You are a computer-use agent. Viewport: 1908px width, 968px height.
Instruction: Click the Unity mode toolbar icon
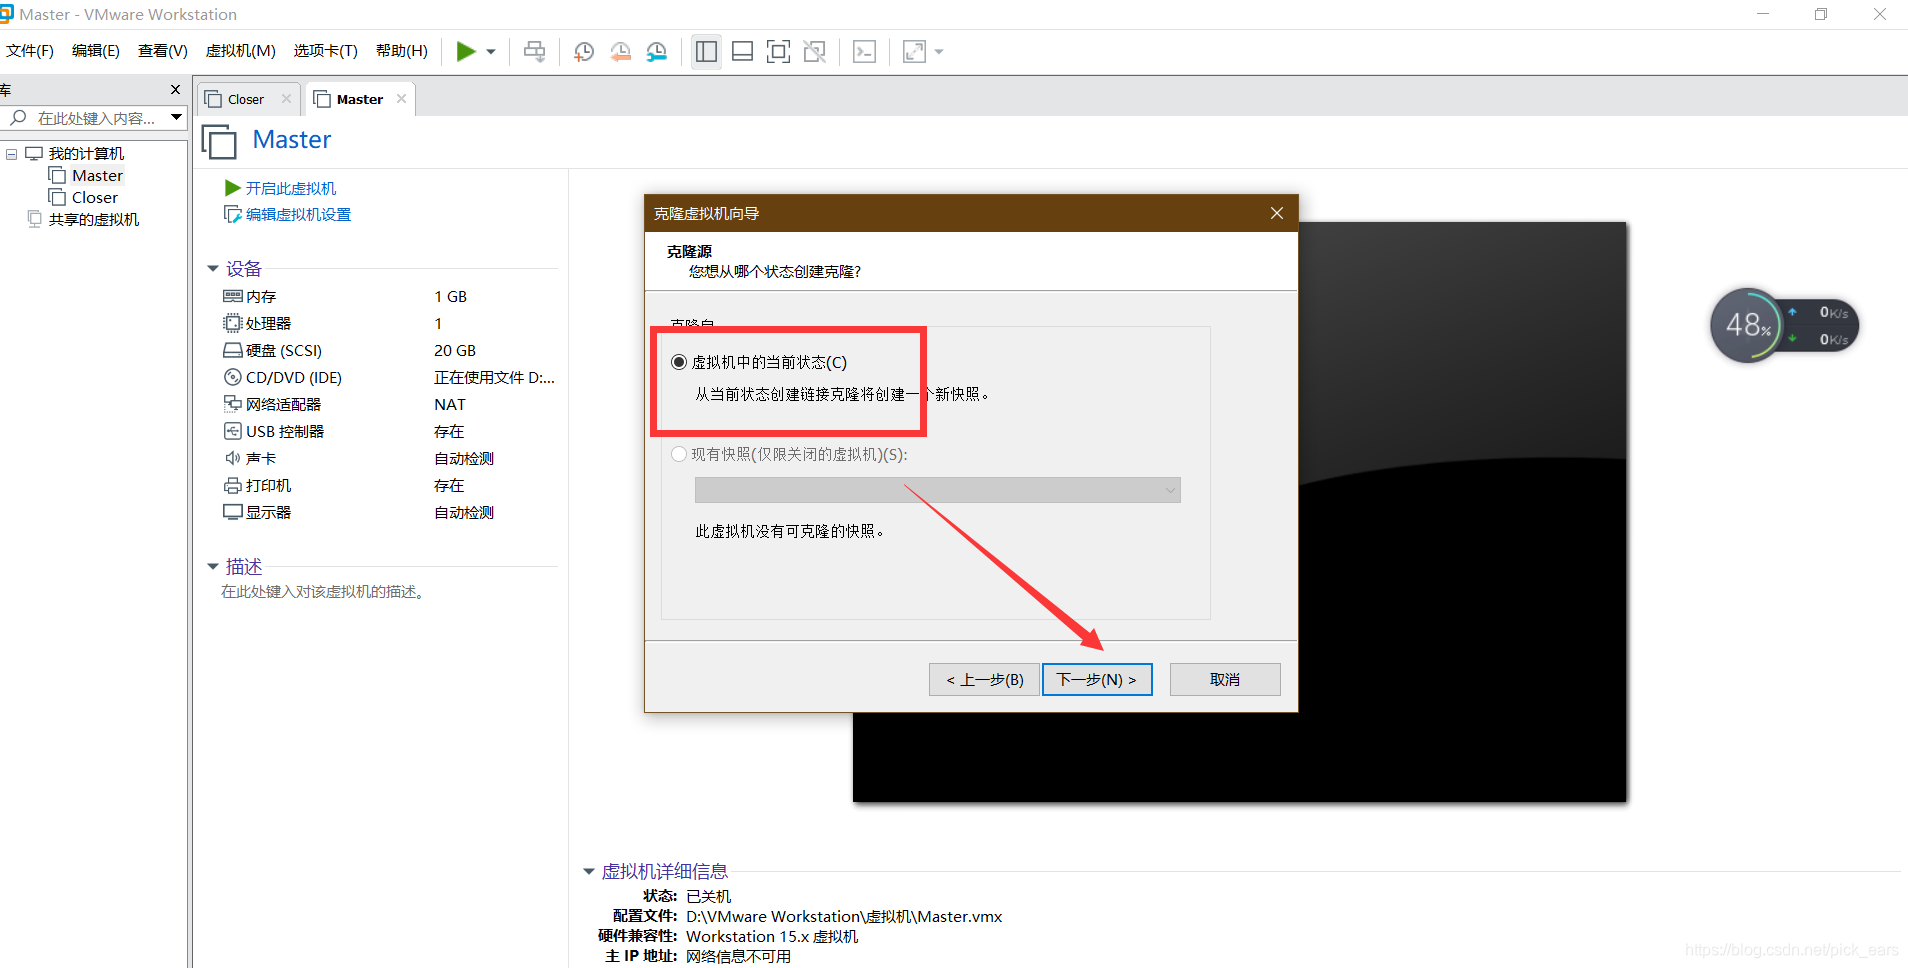[x=815, y=52]
